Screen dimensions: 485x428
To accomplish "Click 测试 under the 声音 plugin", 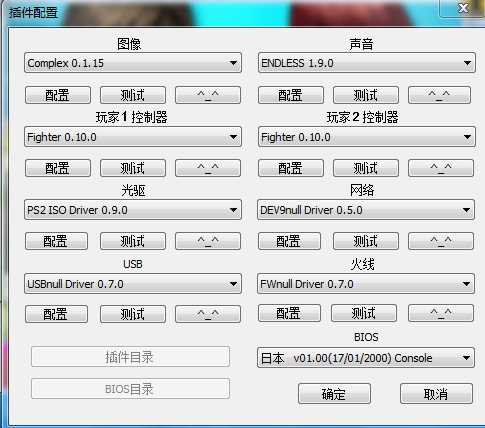I will click(x=366, y=95).
